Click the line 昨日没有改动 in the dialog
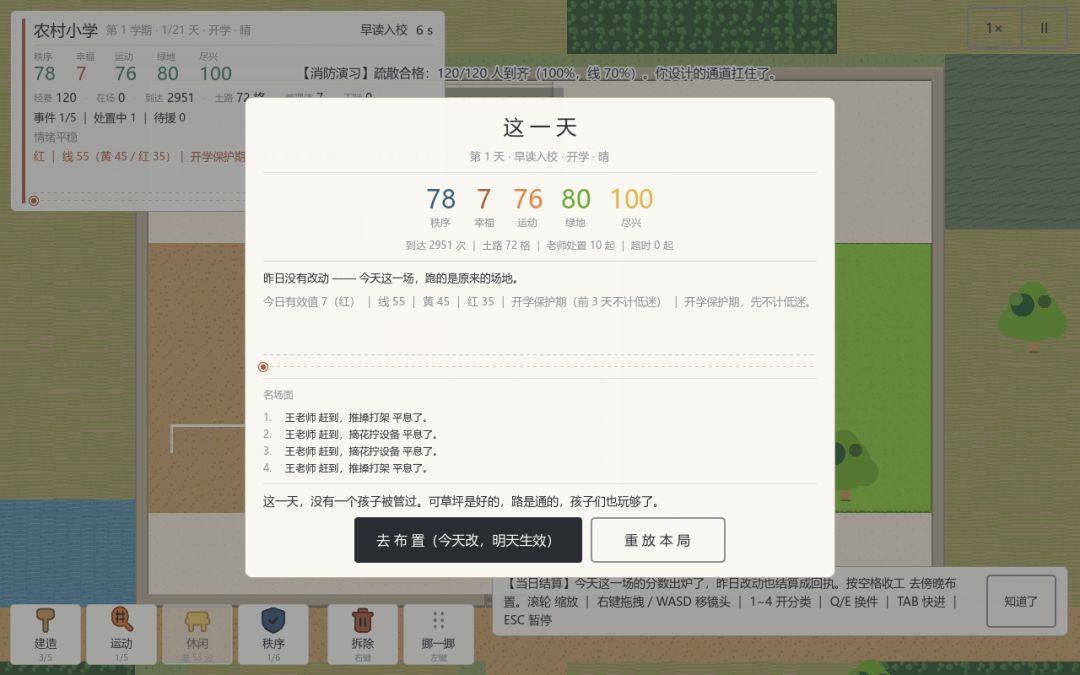1080x675 pixels. click(391, 278)
